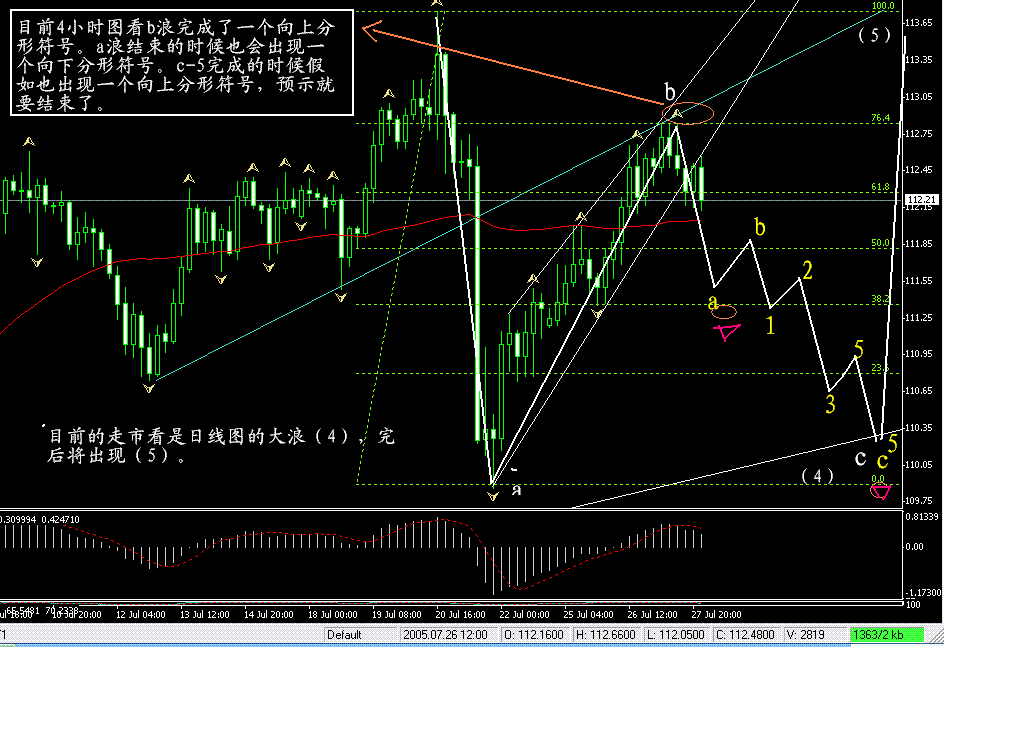Select the Fibonacci 76.4 level label
1024x742 pixels.
click(x=880, y=118)
